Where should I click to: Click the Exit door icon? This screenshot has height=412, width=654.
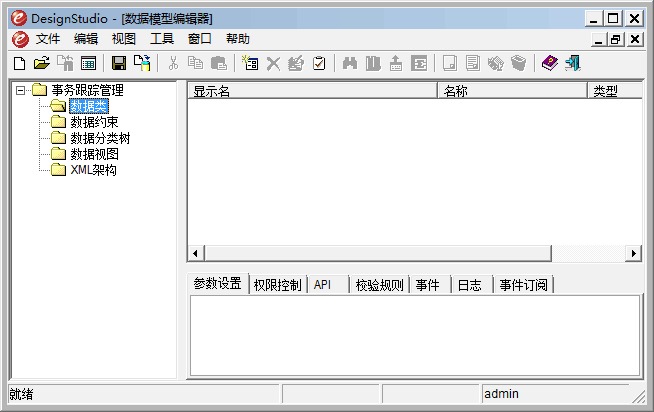click(573, 63)
